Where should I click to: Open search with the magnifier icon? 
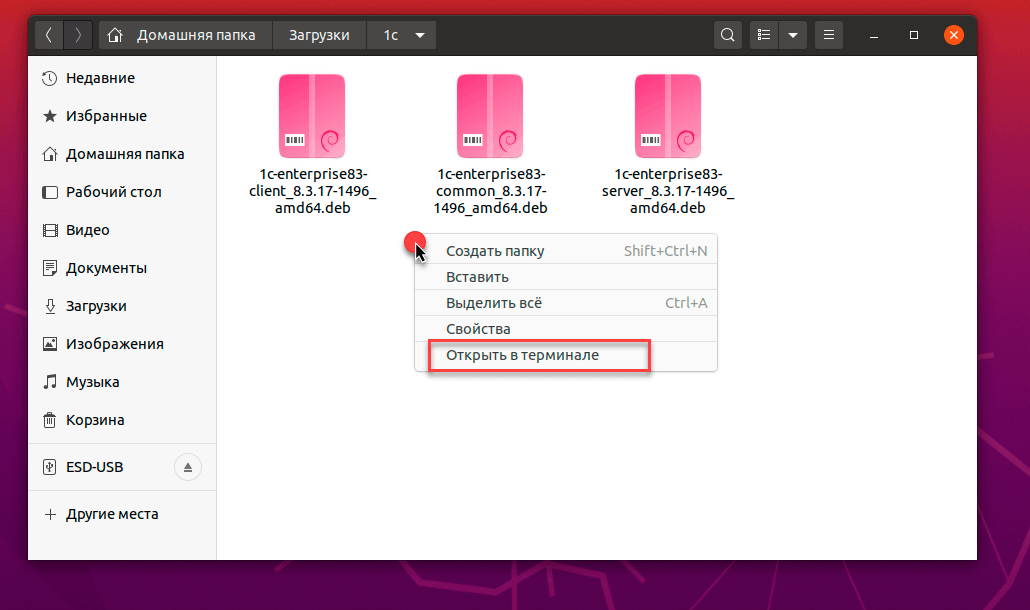[727, 35]
